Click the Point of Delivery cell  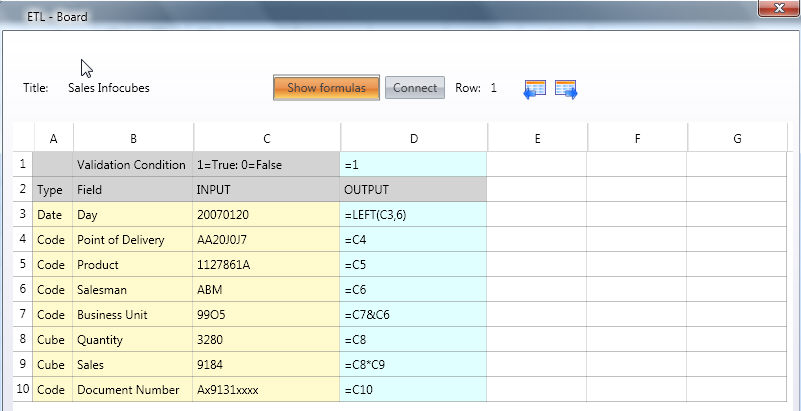(x=133, y=239)
